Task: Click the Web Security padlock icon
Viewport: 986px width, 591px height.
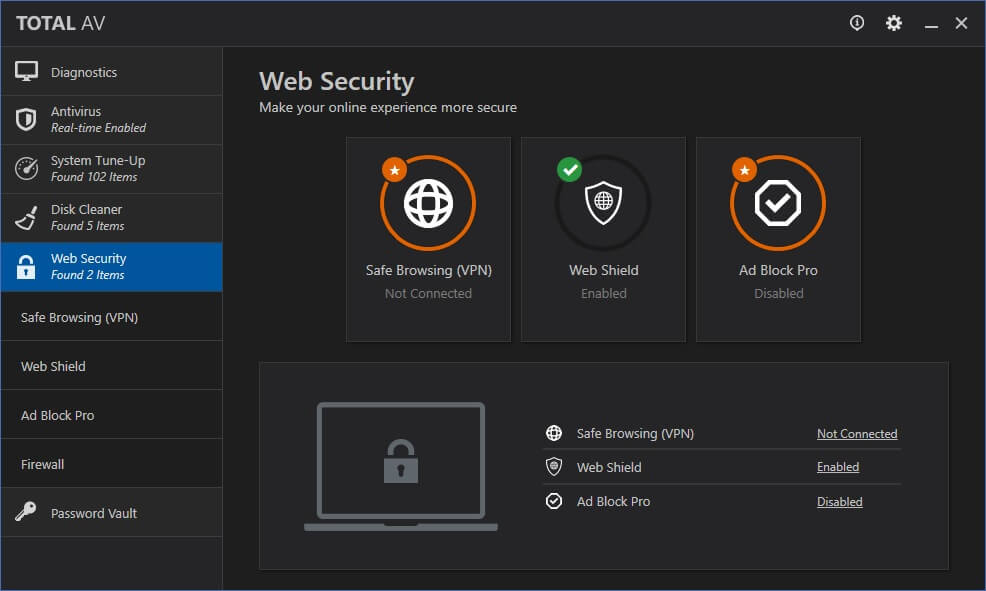Action: (x=26, y=267)
